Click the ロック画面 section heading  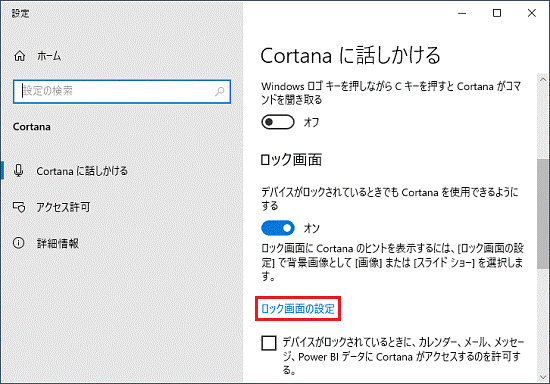(291, 160)
